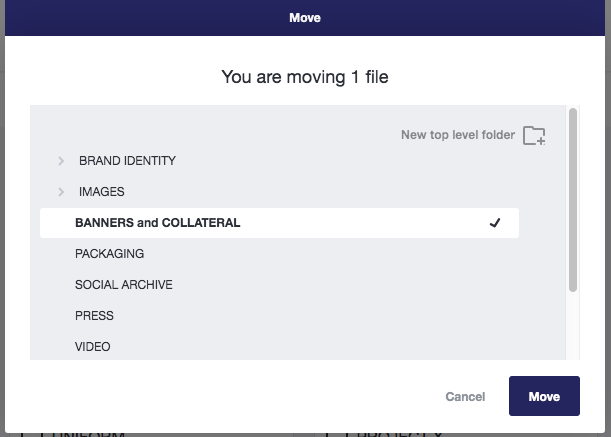Cancel the move dialog
Viewport: 611px width, 437px height.
click(x=465, y=397)
